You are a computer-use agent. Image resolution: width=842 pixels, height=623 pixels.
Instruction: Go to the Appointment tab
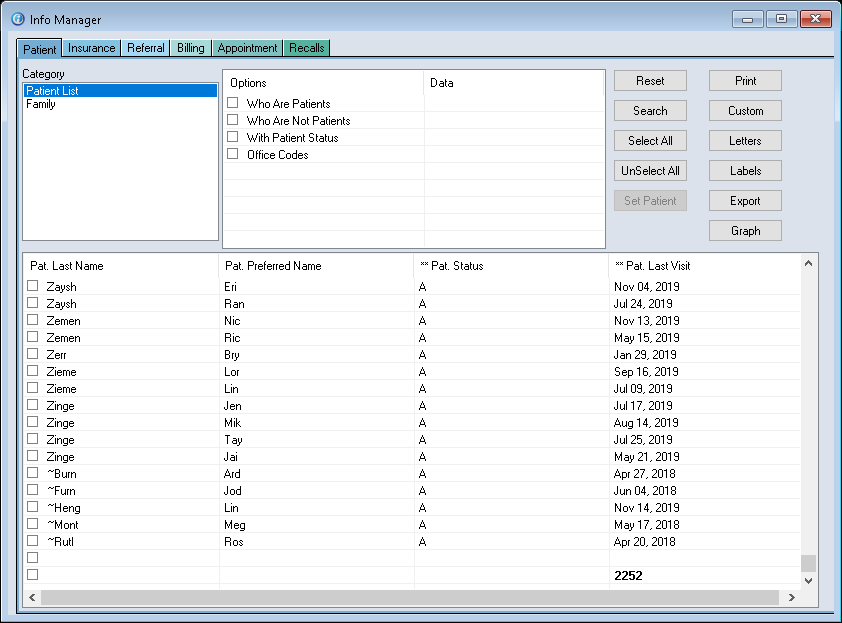tap(247, 48)
